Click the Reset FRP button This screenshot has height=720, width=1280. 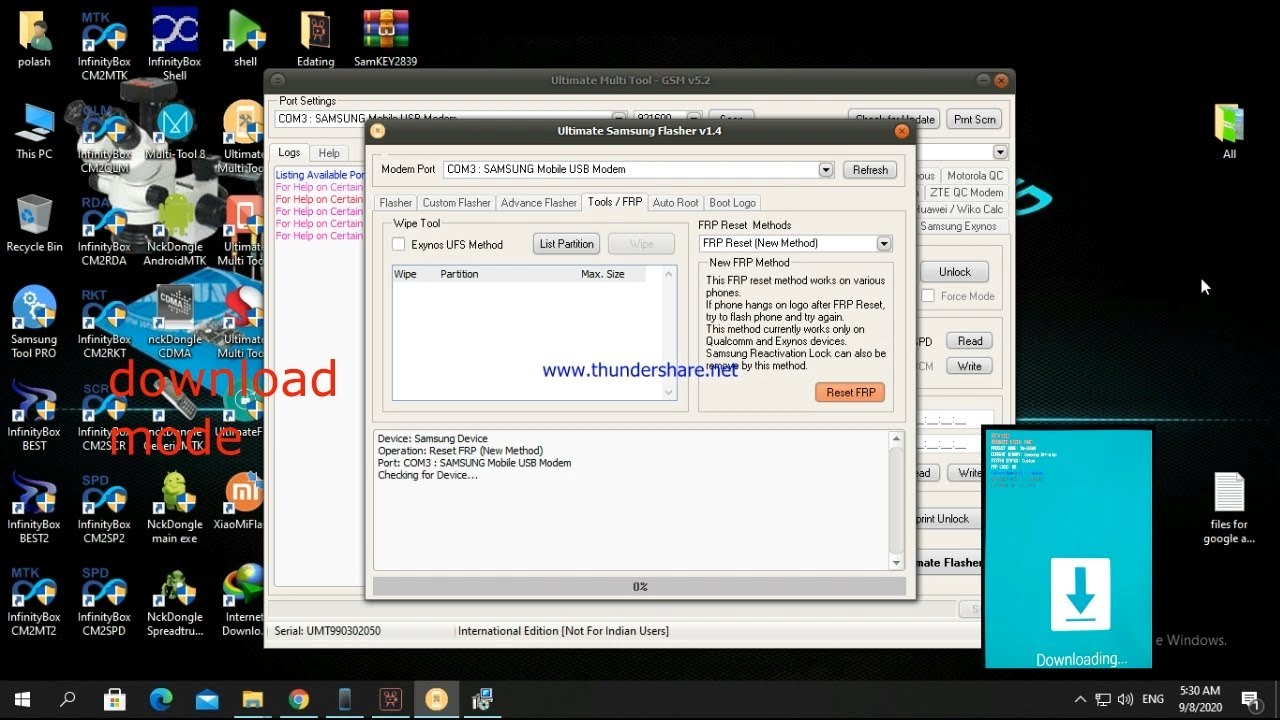pyautogui.click(x=851, y=392)
